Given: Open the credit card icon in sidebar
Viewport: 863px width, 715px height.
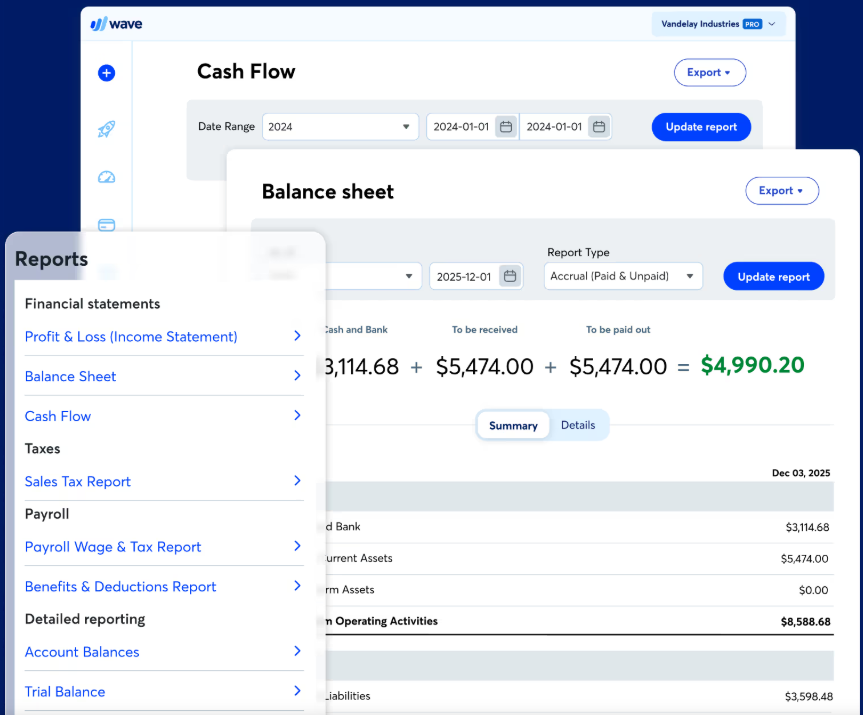Looking at the screenshot, I should (106, 225).
